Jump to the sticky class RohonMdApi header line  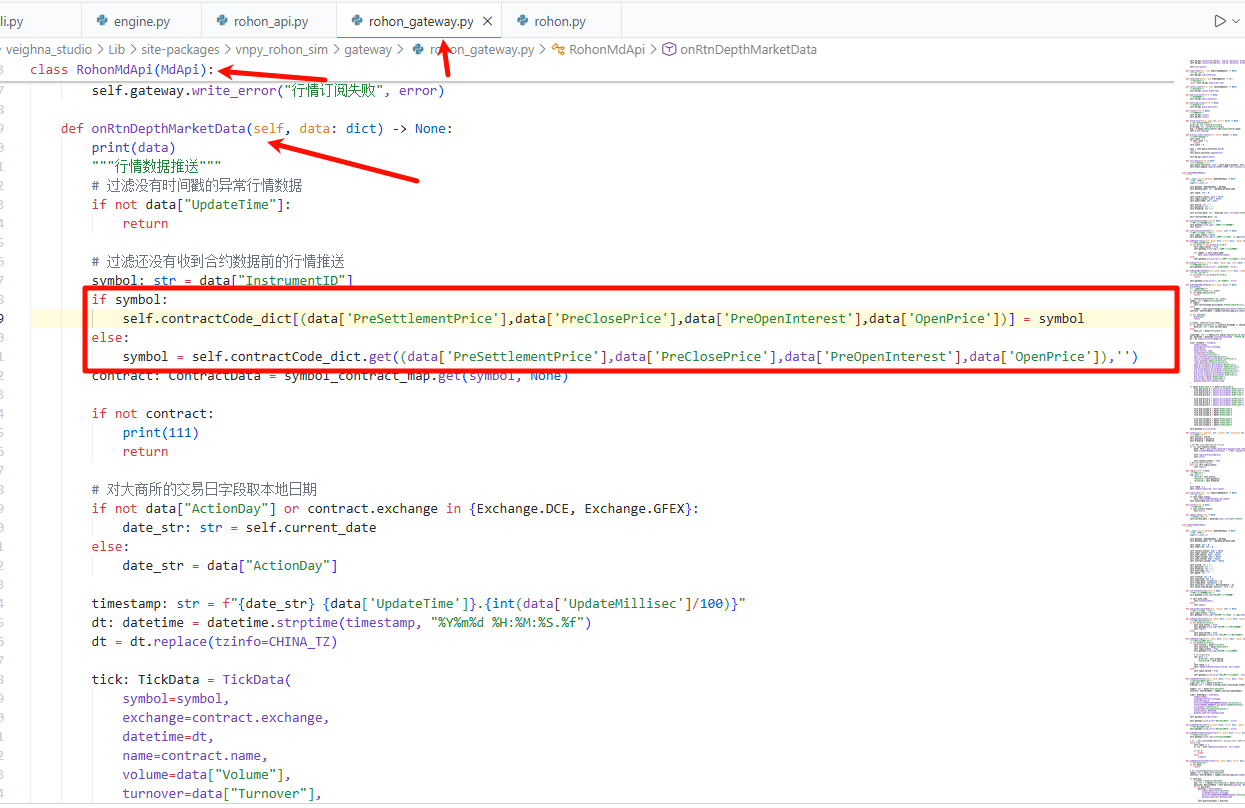pyautogui.click(x=122, y=70)
